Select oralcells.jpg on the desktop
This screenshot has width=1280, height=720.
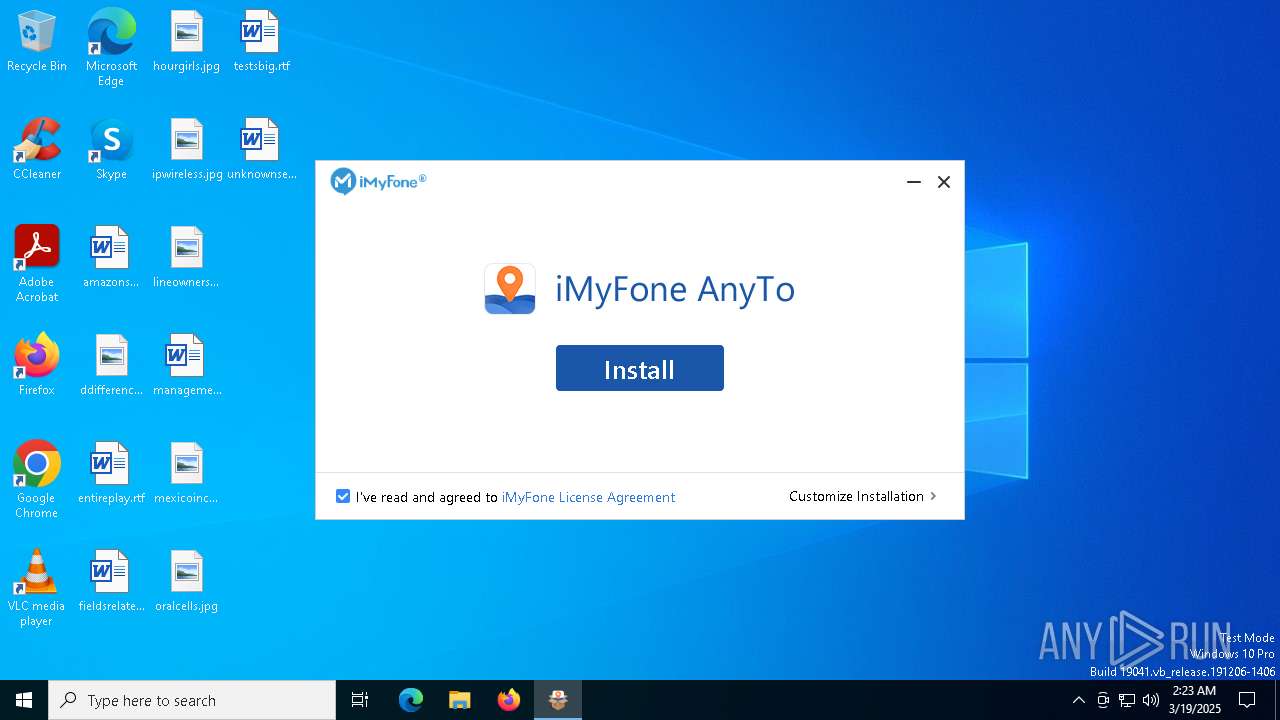(186, 582)
